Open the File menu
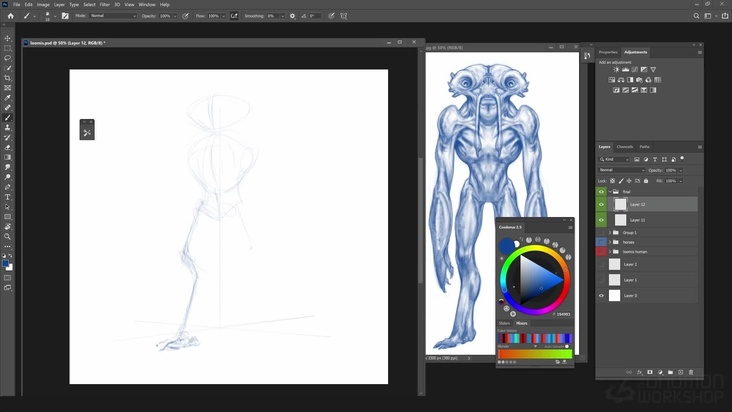 click(16, 5)
